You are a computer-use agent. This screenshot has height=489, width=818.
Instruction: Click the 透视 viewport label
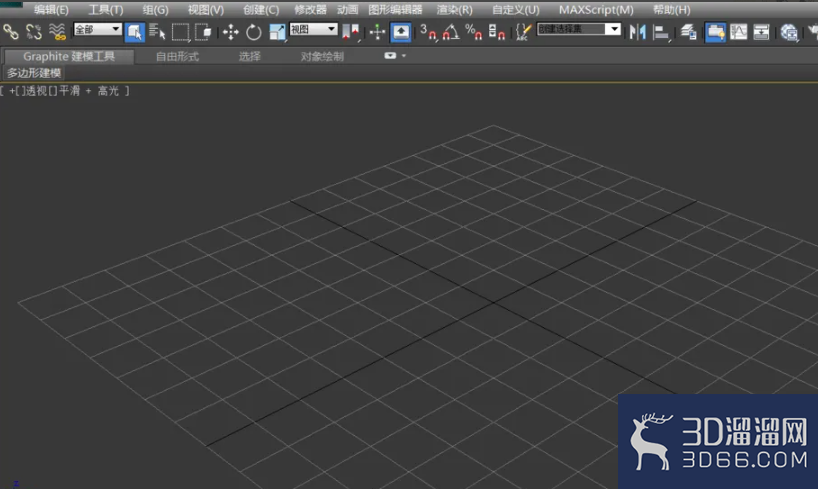pos(37,91)
